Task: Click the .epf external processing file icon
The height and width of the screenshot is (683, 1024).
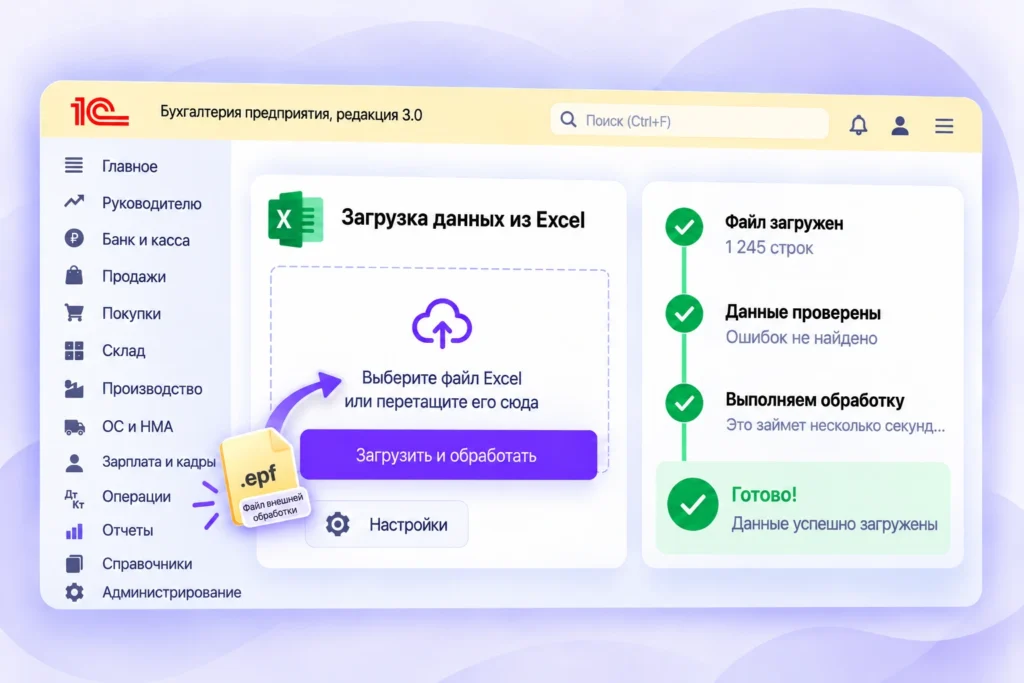Action: pos(263,479)
